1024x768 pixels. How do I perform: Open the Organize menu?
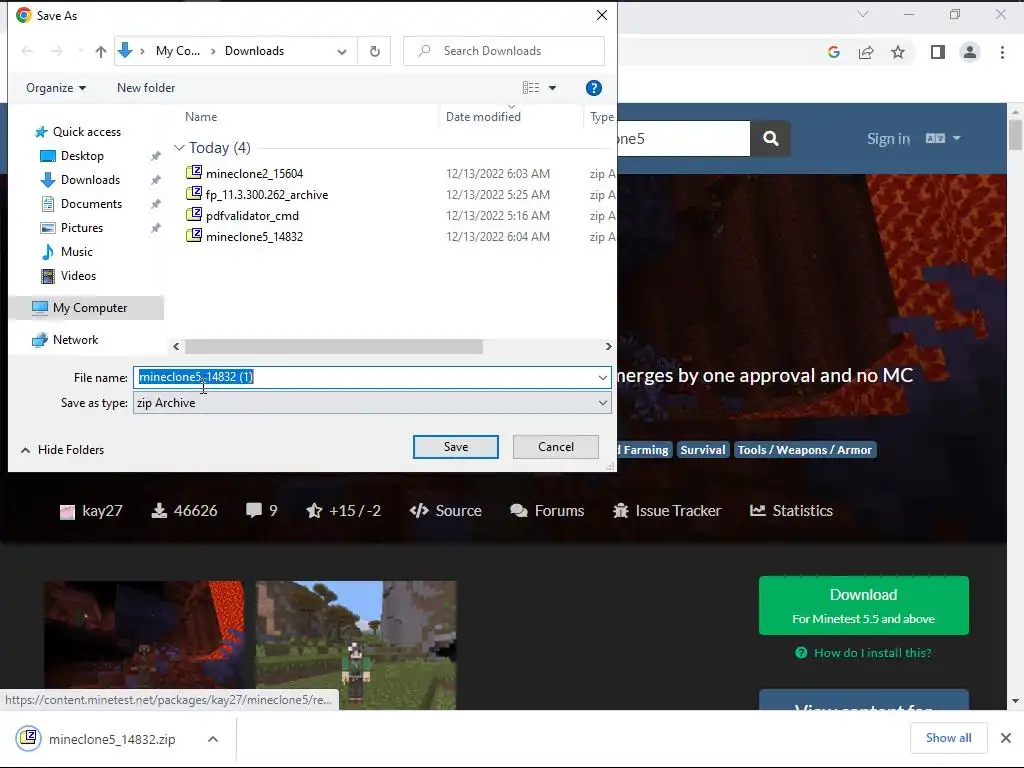(x=56, y=88)
